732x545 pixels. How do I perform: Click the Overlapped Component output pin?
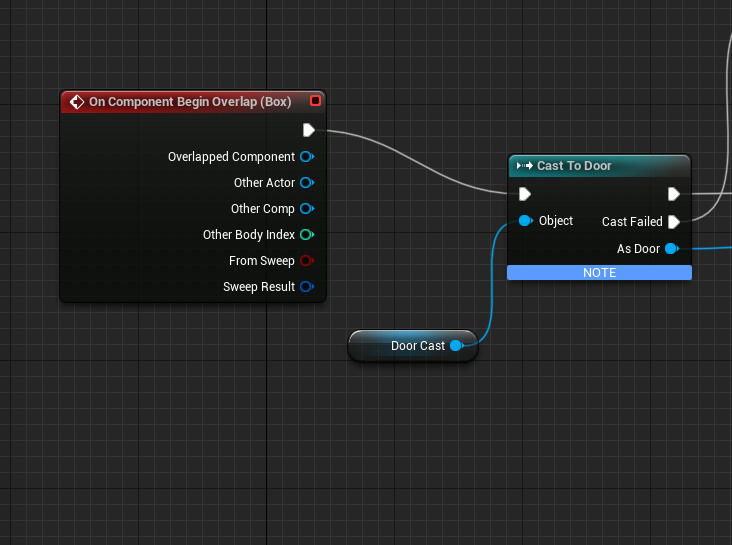pos(306,157)
